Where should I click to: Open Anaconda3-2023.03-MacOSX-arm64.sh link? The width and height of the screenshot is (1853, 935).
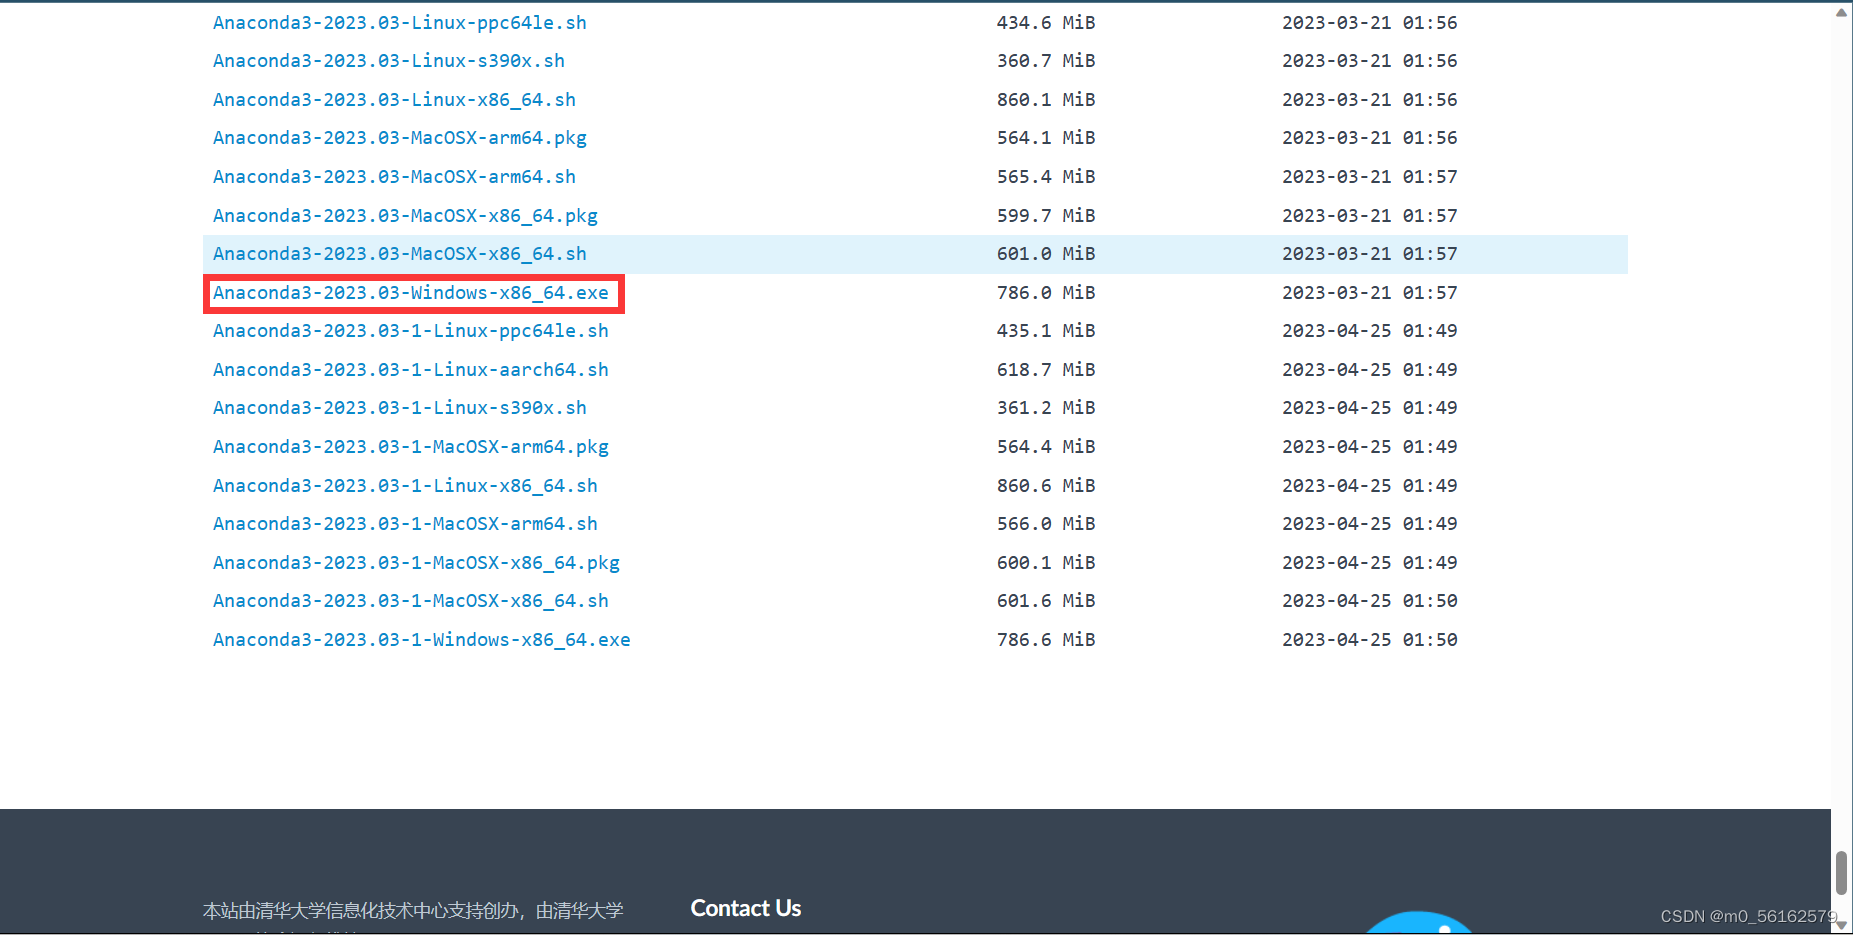(394, 177)
